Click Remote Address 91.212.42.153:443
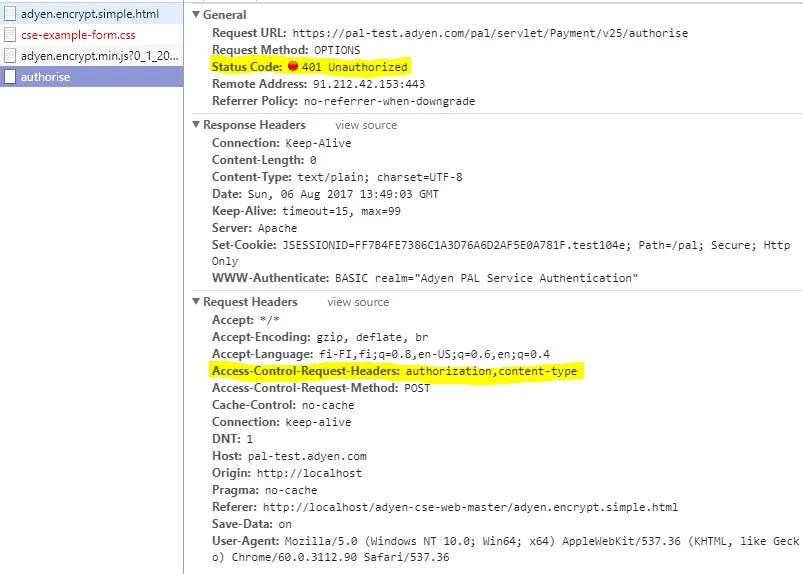 [x=369, y=84]
